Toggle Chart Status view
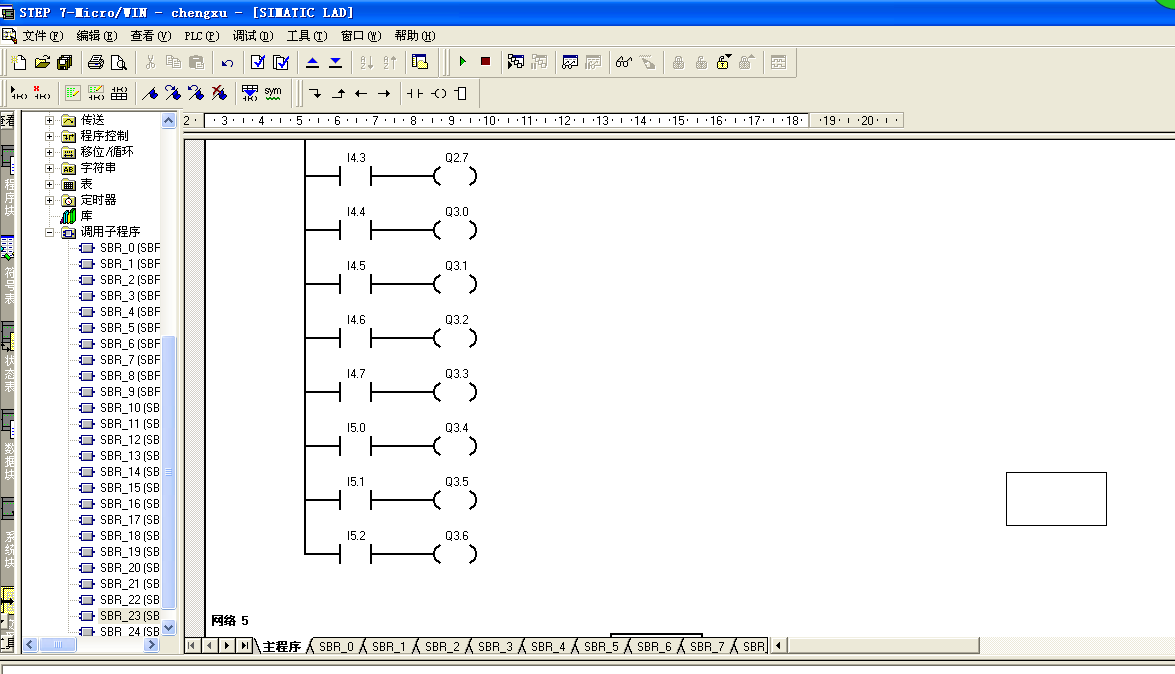Image resolution: width=1175 pixels, height=674 pixels. click(x=570, y=62)
